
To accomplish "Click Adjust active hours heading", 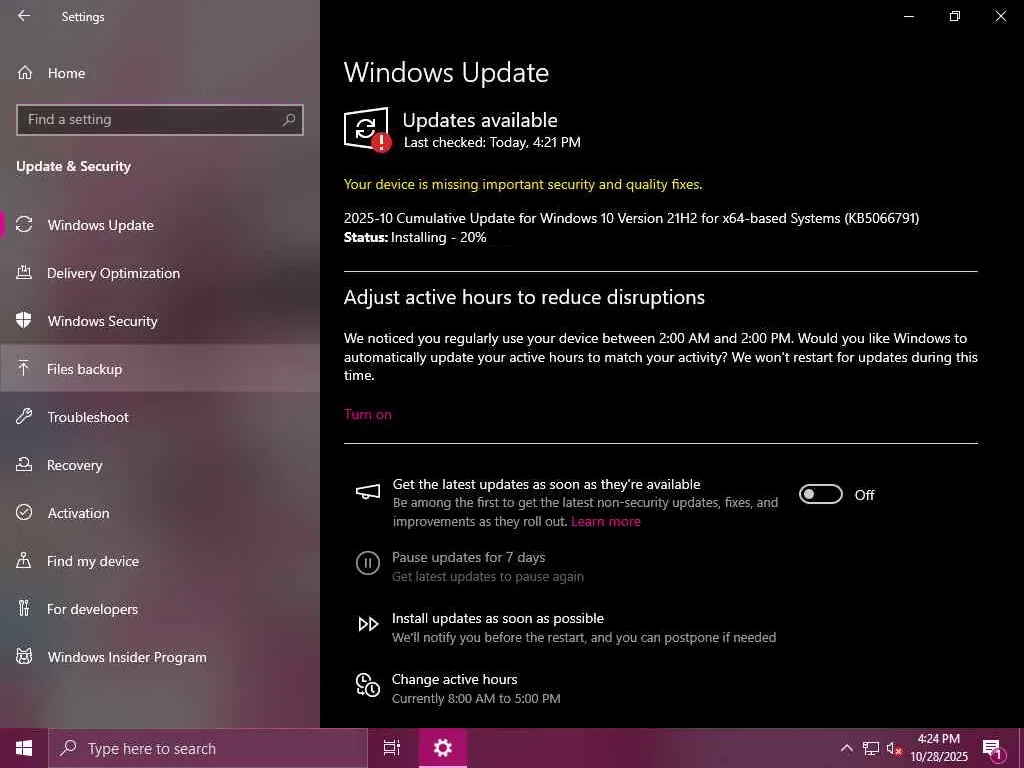I will pyautogui.click(x=524, y=297).
